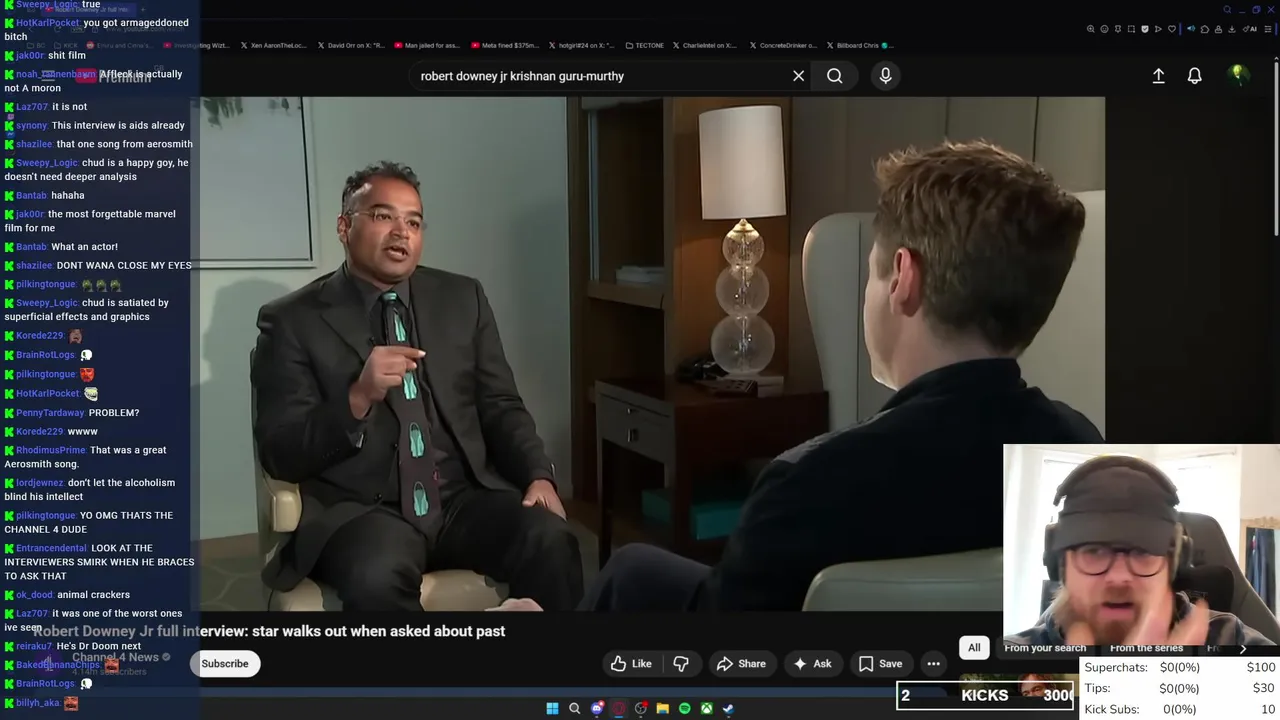Open the Ask AI button
This screenshot has height=720, width=1280.
pos(812,664)
